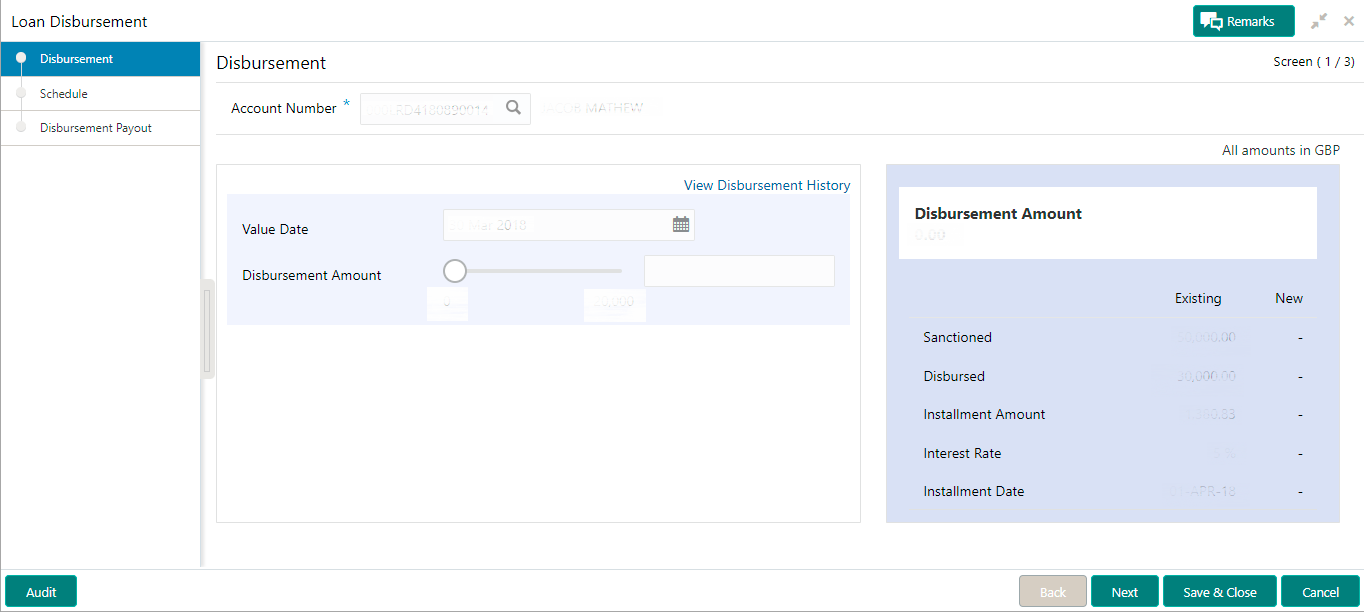Collapse the Loan Disbursement window
This screenshot has width=1364, height=612.
pos(1320,21)
